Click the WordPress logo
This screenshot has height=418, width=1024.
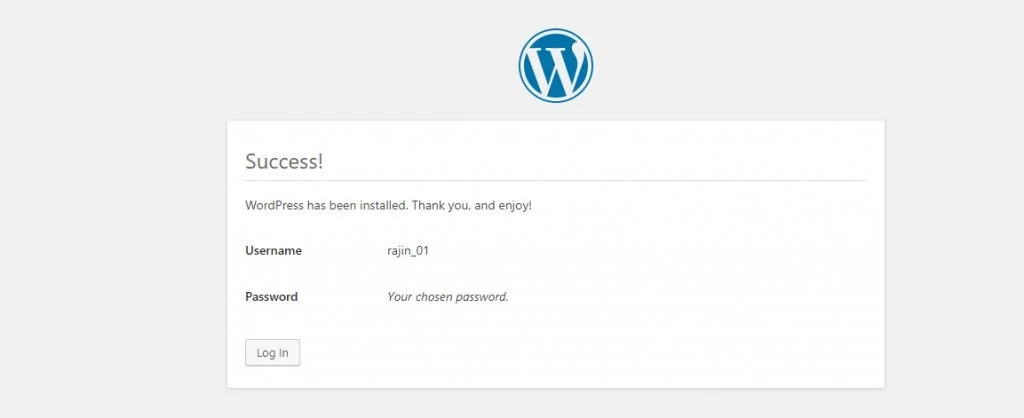click(555, 64)
